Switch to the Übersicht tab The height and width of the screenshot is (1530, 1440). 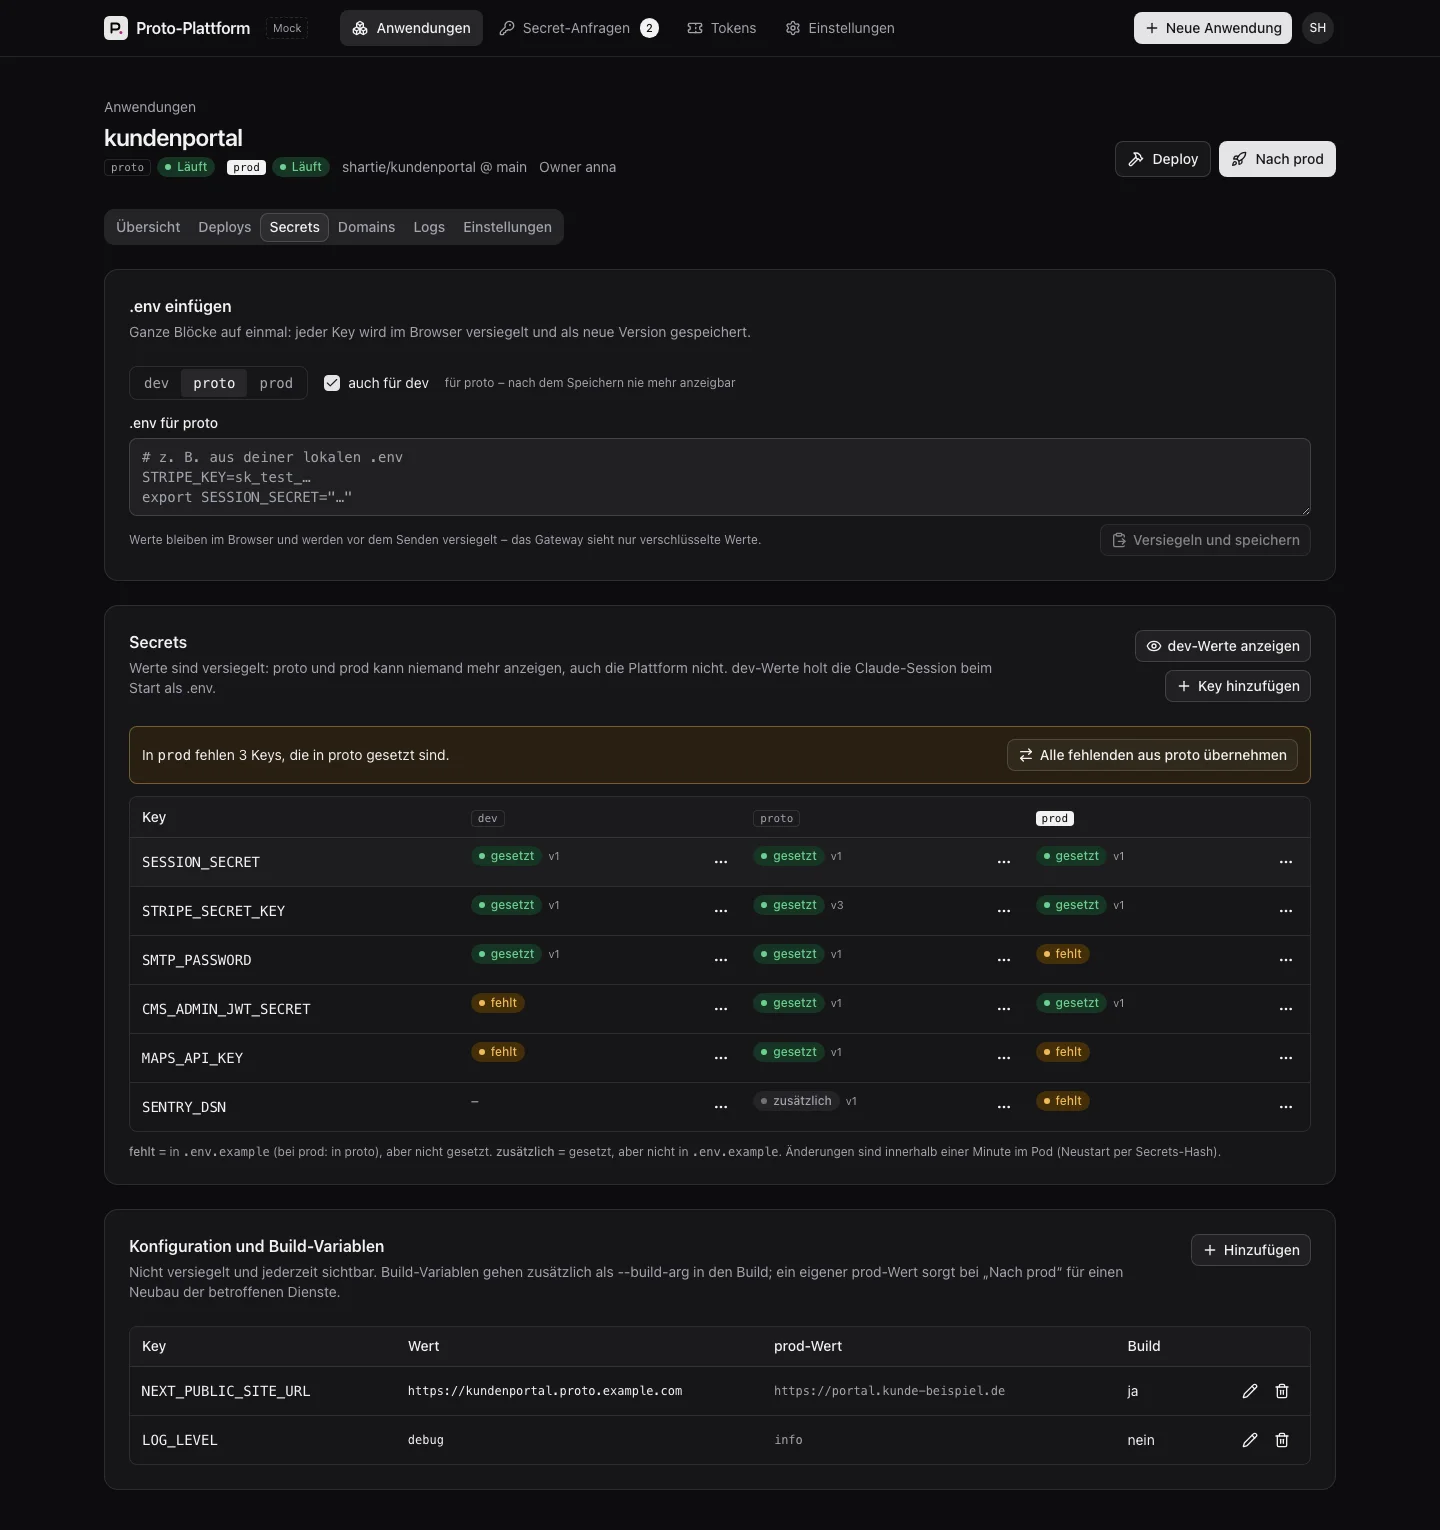148,227
